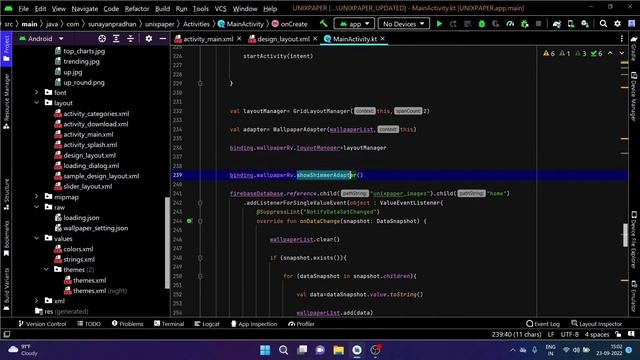Click the Stop button in toolbar
The width and height of the screenshot is (640, 360).
539,24
